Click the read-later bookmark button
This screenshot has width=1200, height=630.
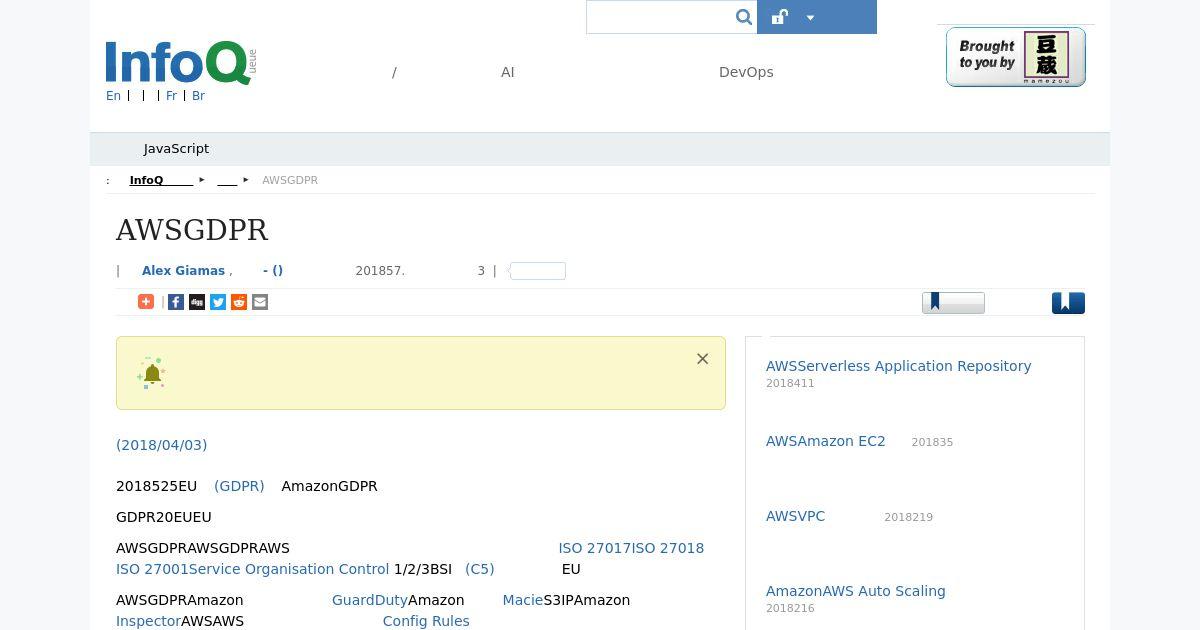click(953, 302)
